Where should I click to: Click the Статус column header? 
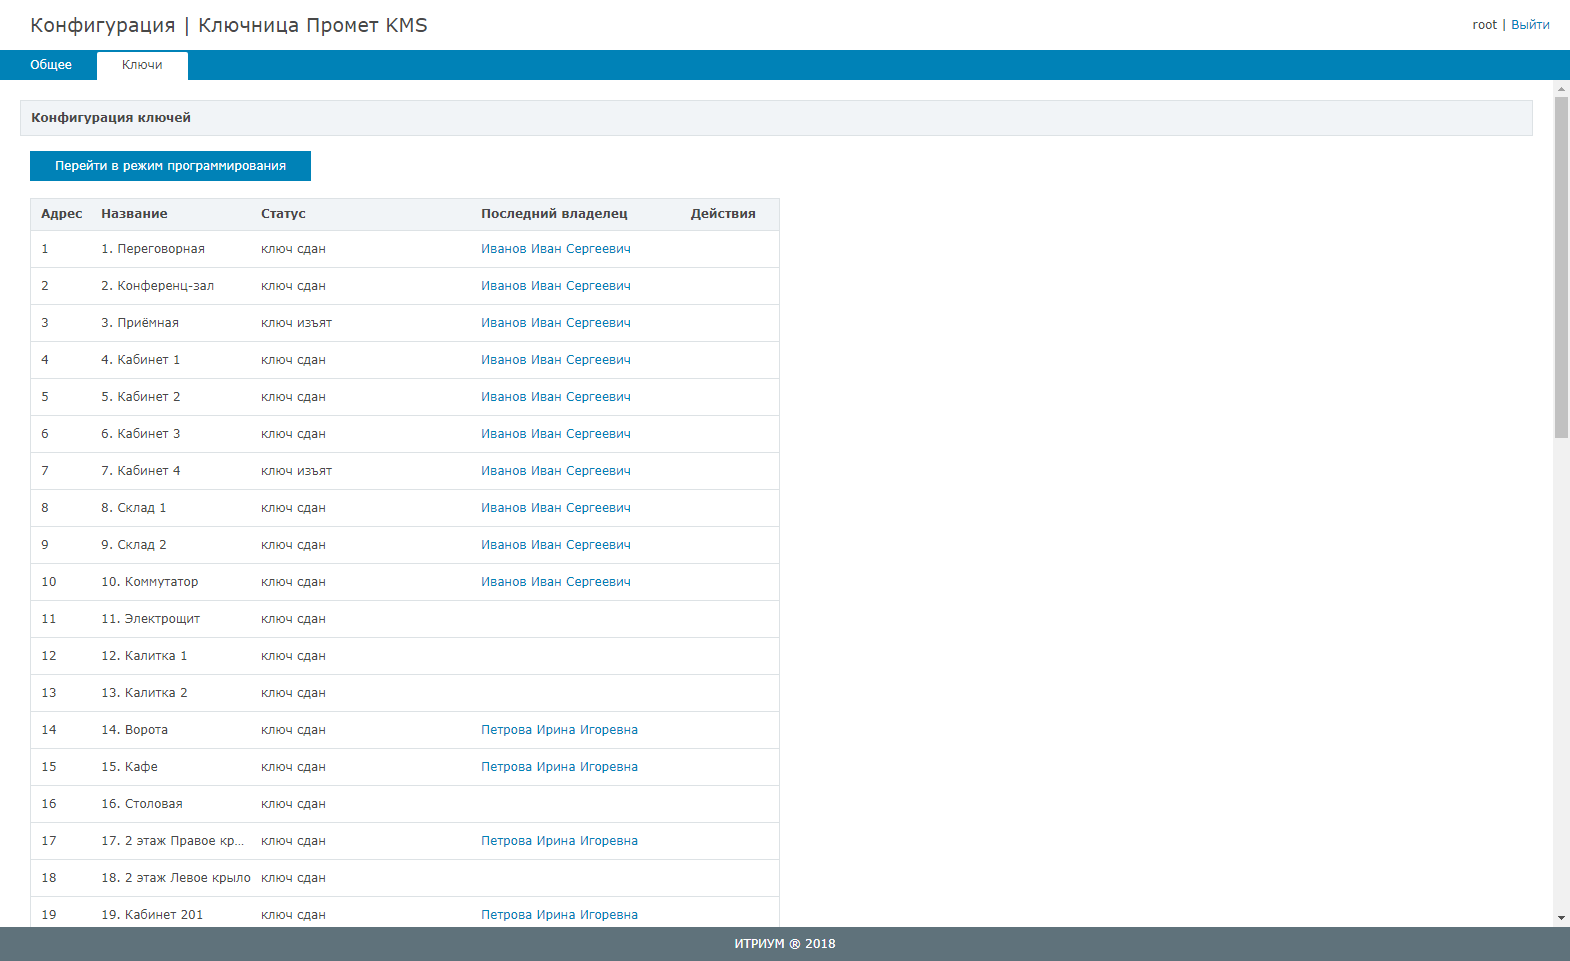(x=283, y=214)
